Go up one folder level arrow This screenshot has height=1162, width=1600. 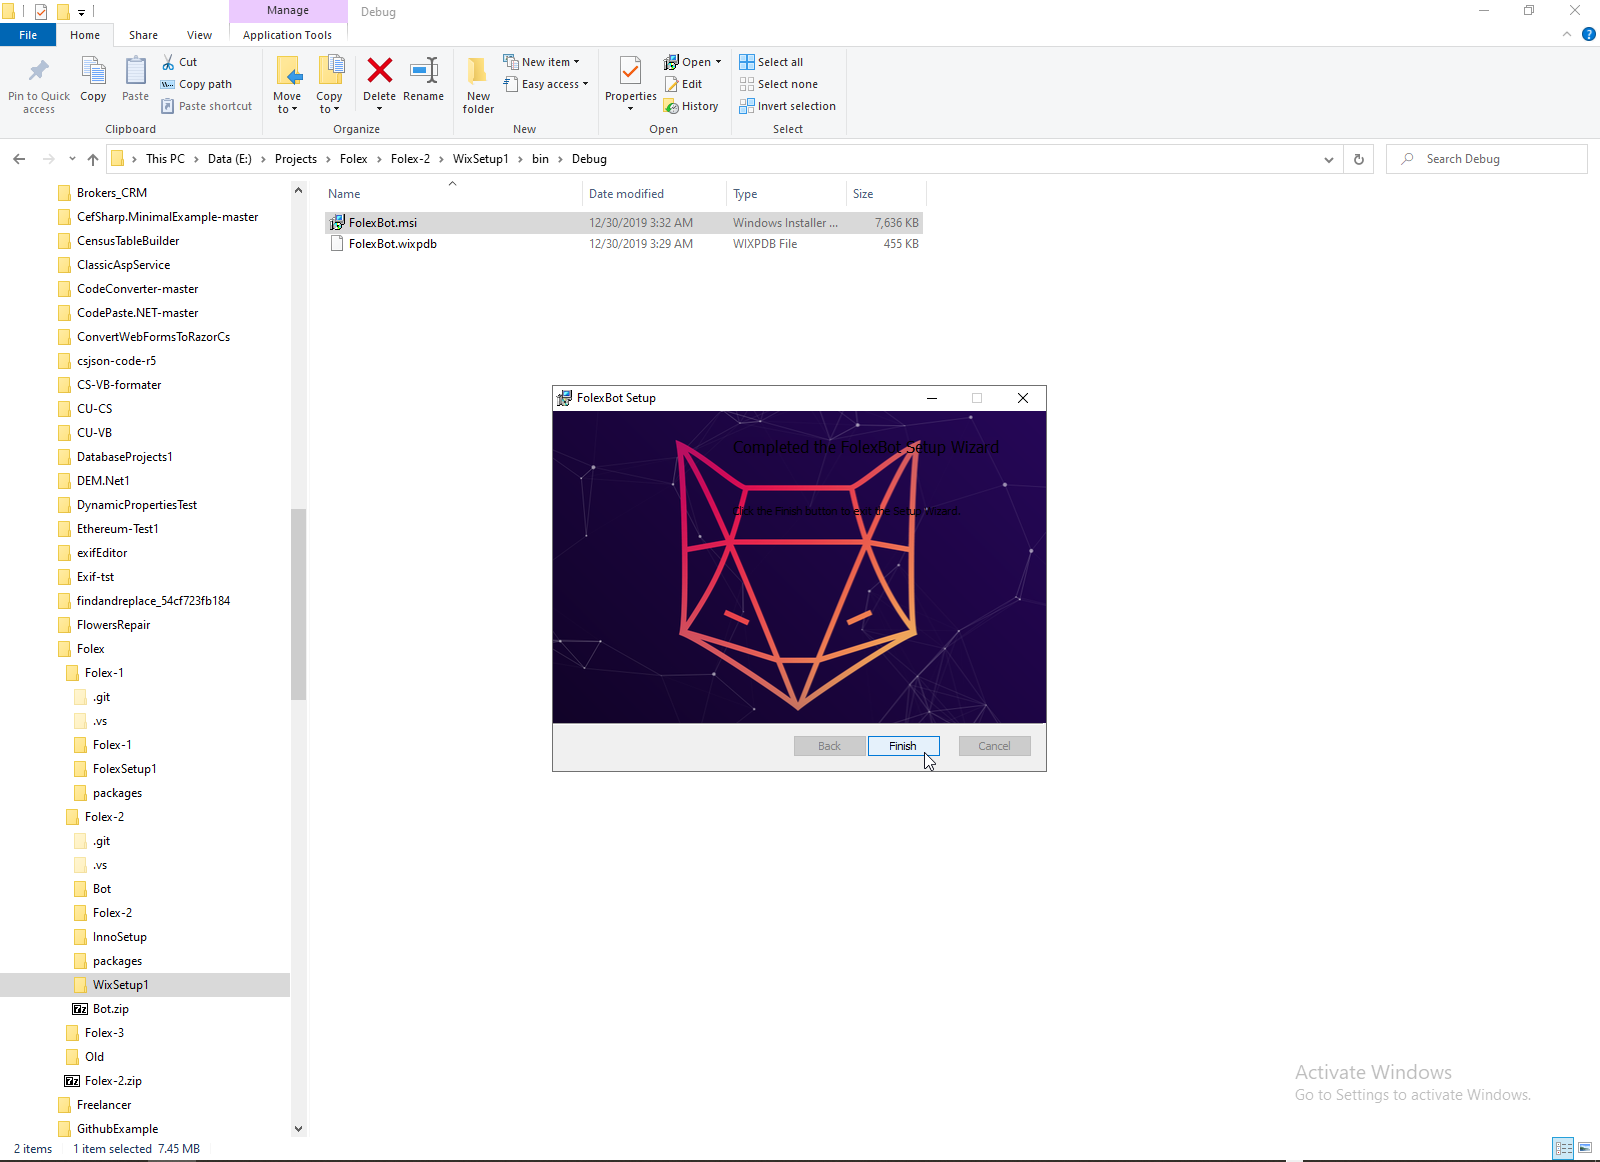pos(93,159)
